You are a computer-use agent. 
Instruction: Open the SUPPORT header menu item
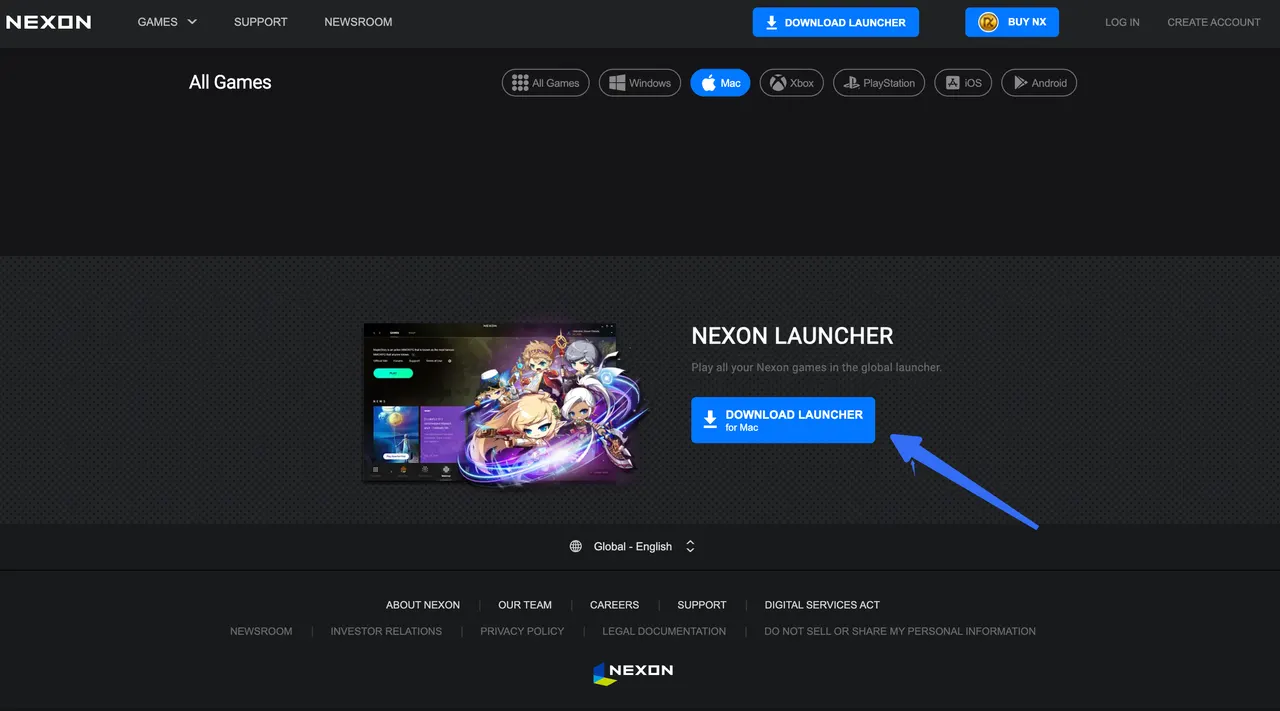[261, 22]
